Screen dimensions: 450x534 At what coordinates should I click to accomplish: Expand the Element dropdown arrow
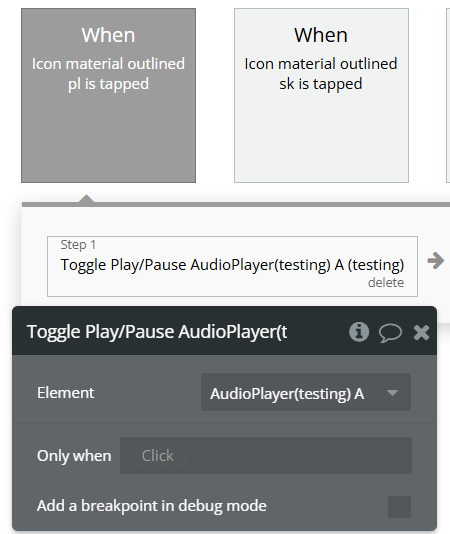pyautogui.click(x=392, y=393)
